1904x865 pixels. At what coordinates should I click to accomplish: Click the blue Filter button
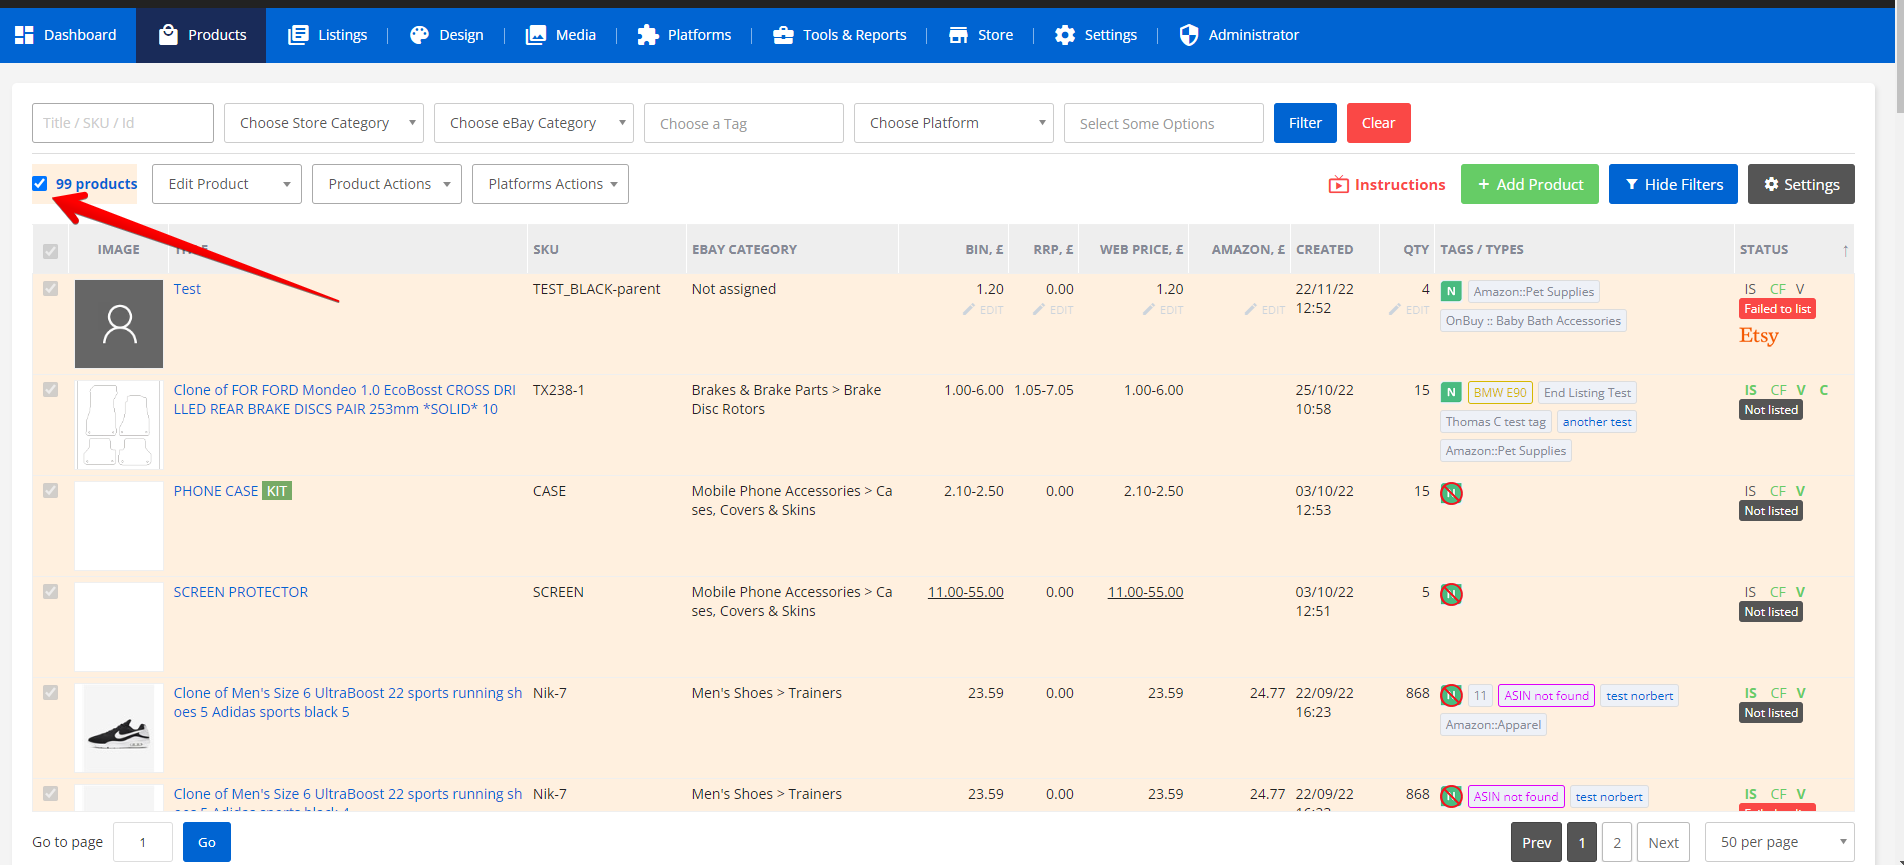click(1305, 123)
